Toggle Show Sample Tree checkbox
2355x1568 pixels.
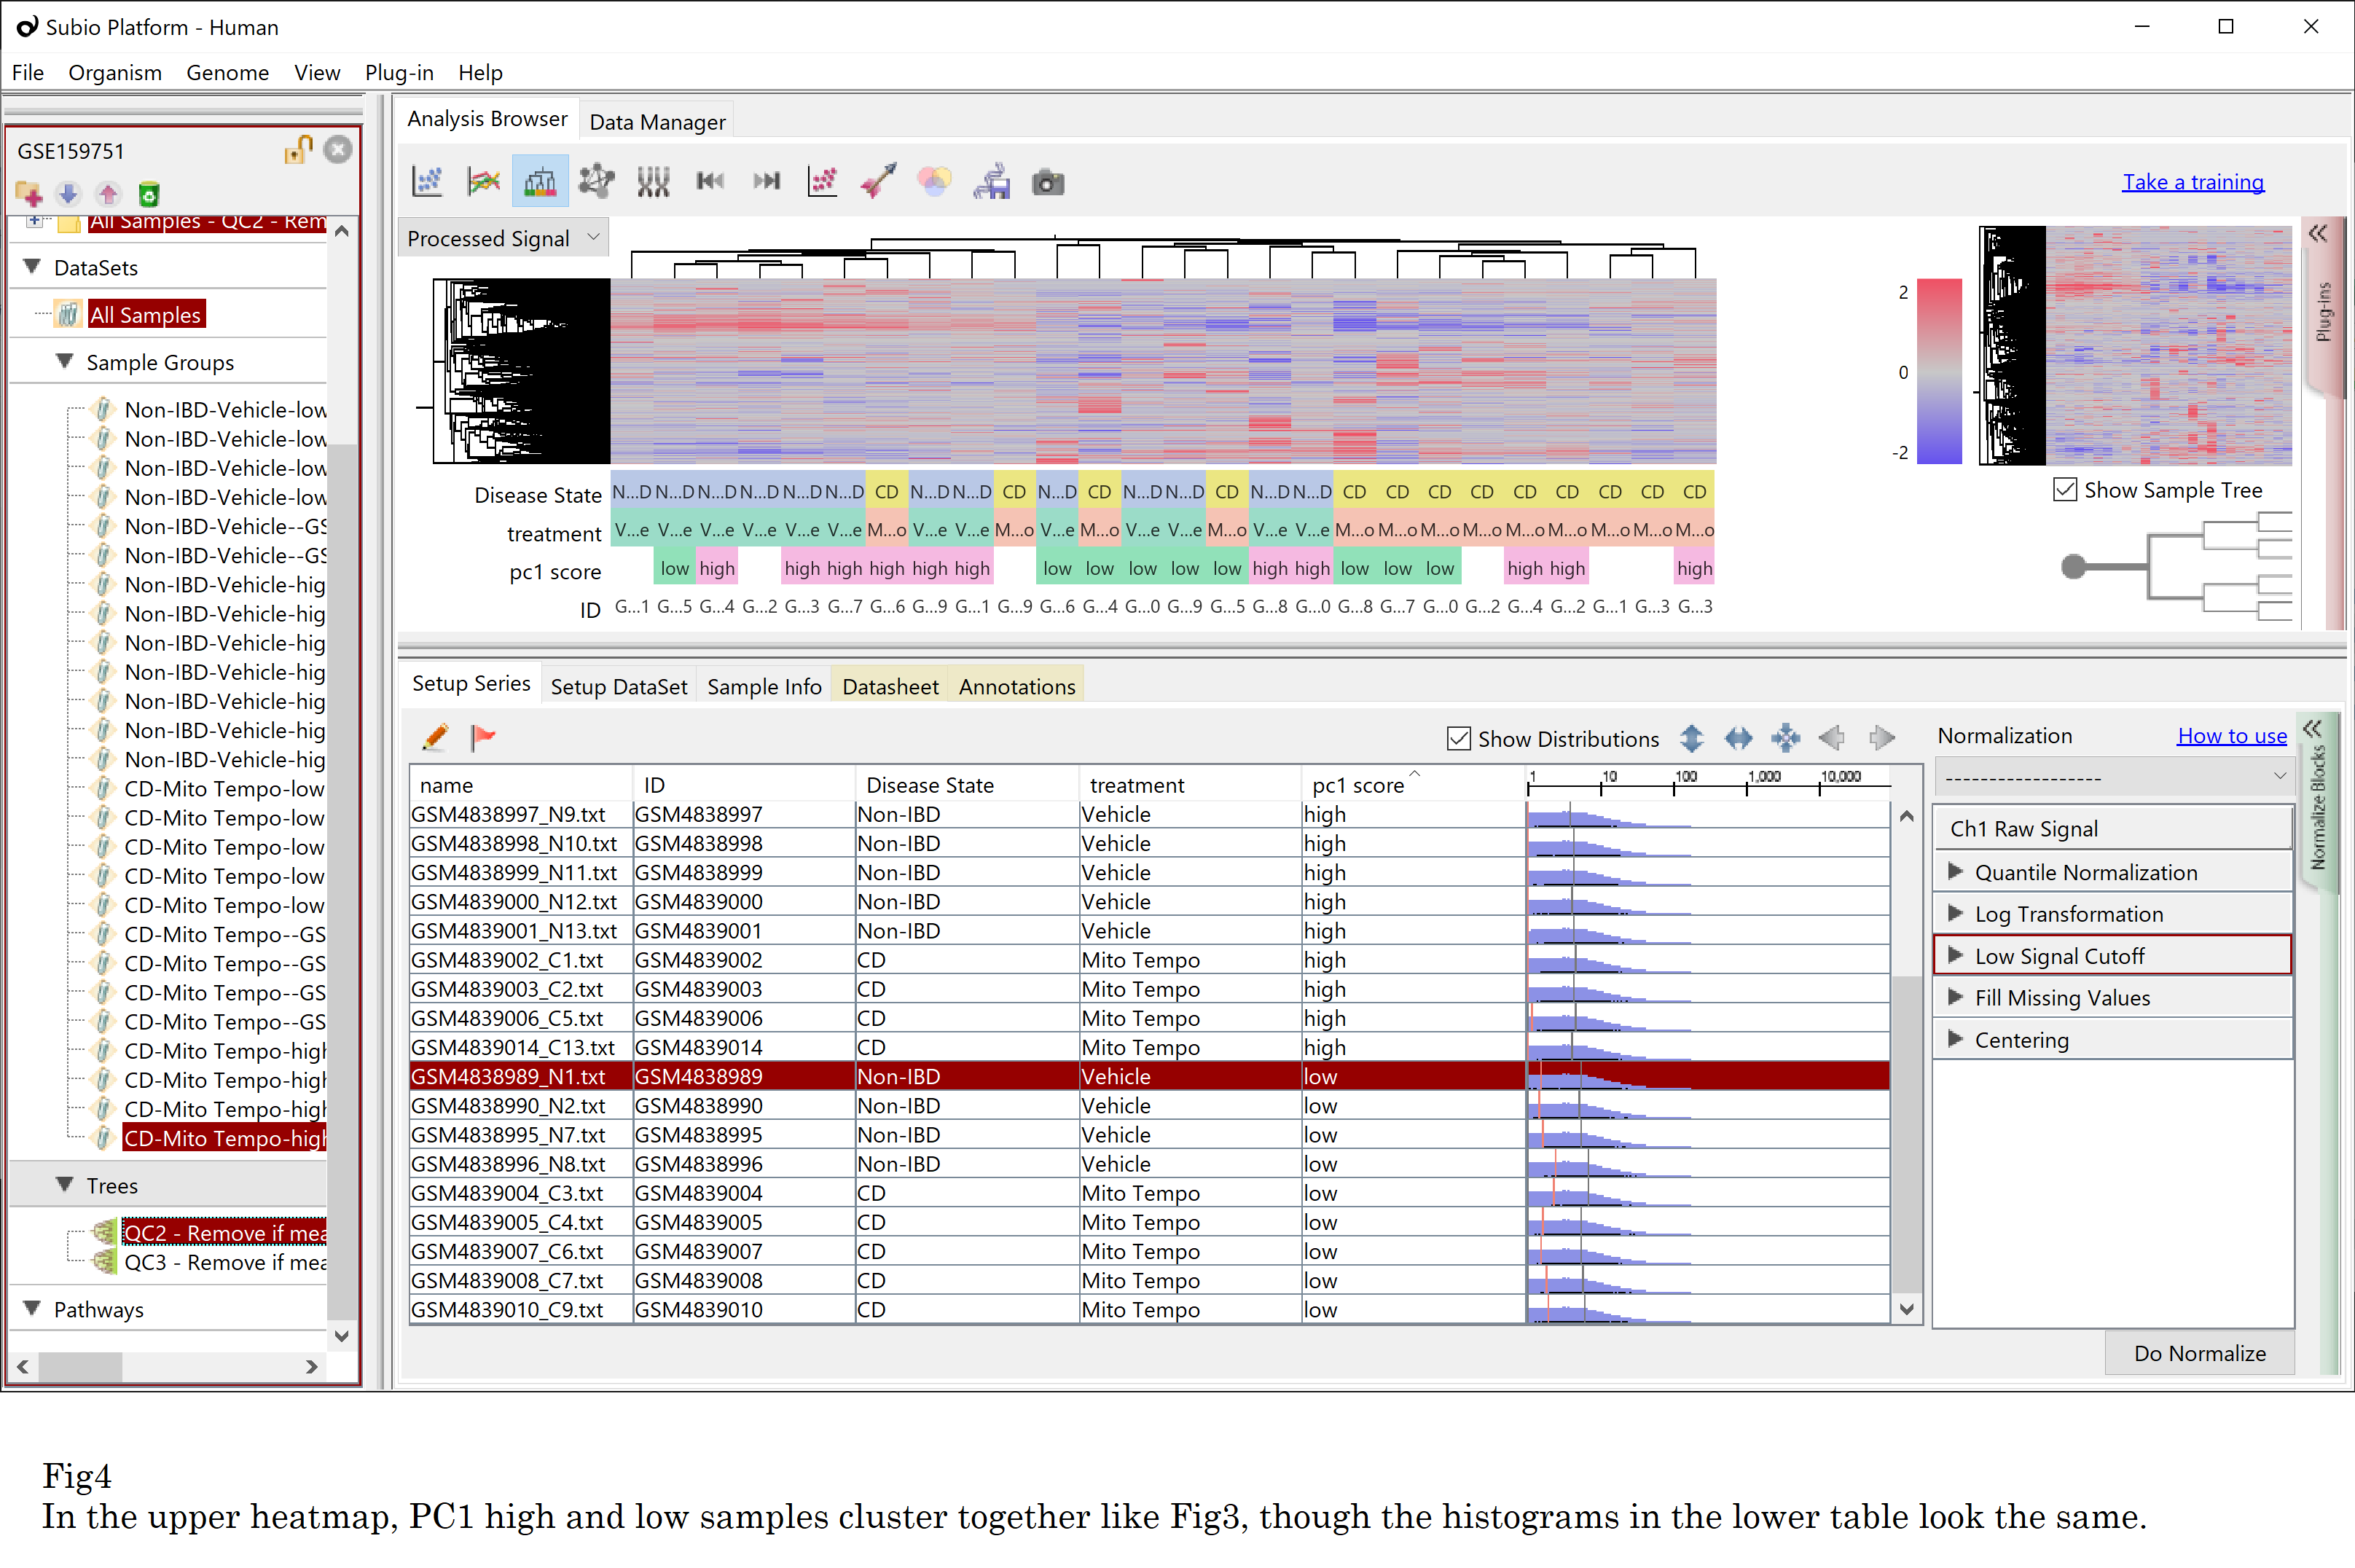pos(2064,490)
